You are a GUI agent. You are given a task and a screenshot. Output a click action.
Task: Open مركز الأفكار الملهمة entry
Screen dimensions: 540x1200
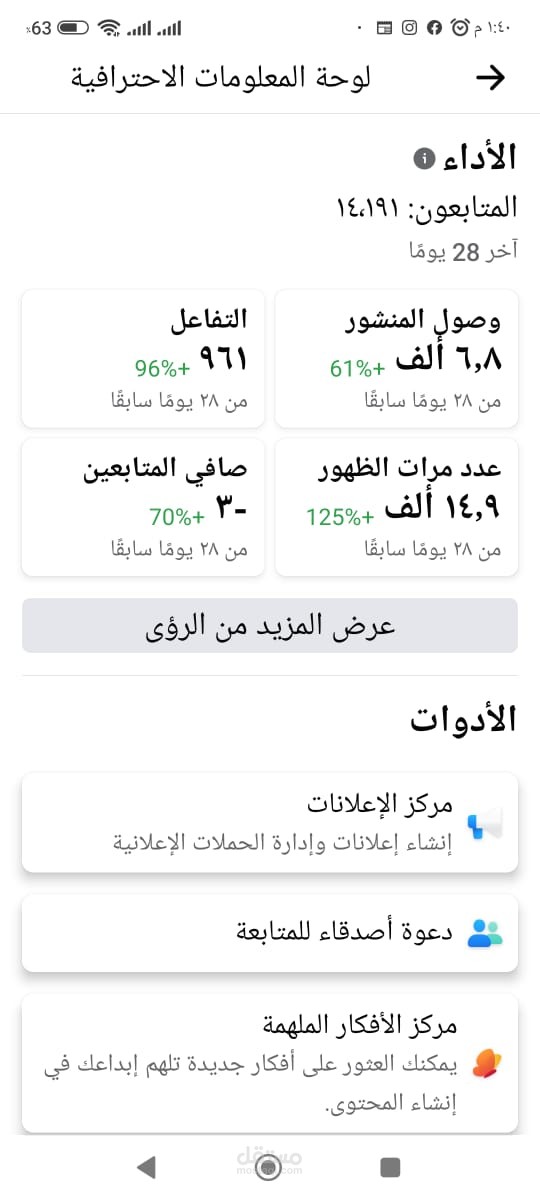pos(270,1062)
